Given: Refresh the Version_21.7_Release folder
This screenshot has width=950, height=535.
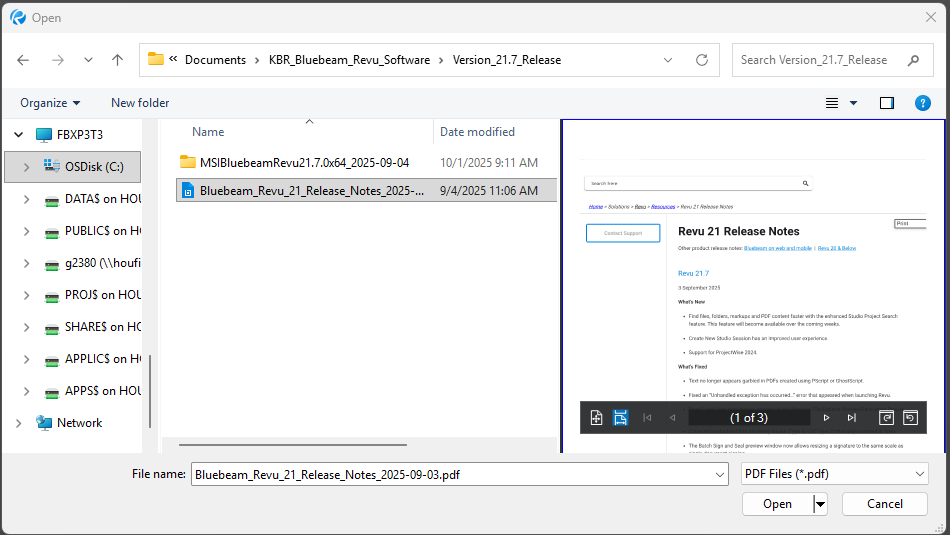Looking at the screenshot, I should (x=702, y=60).
